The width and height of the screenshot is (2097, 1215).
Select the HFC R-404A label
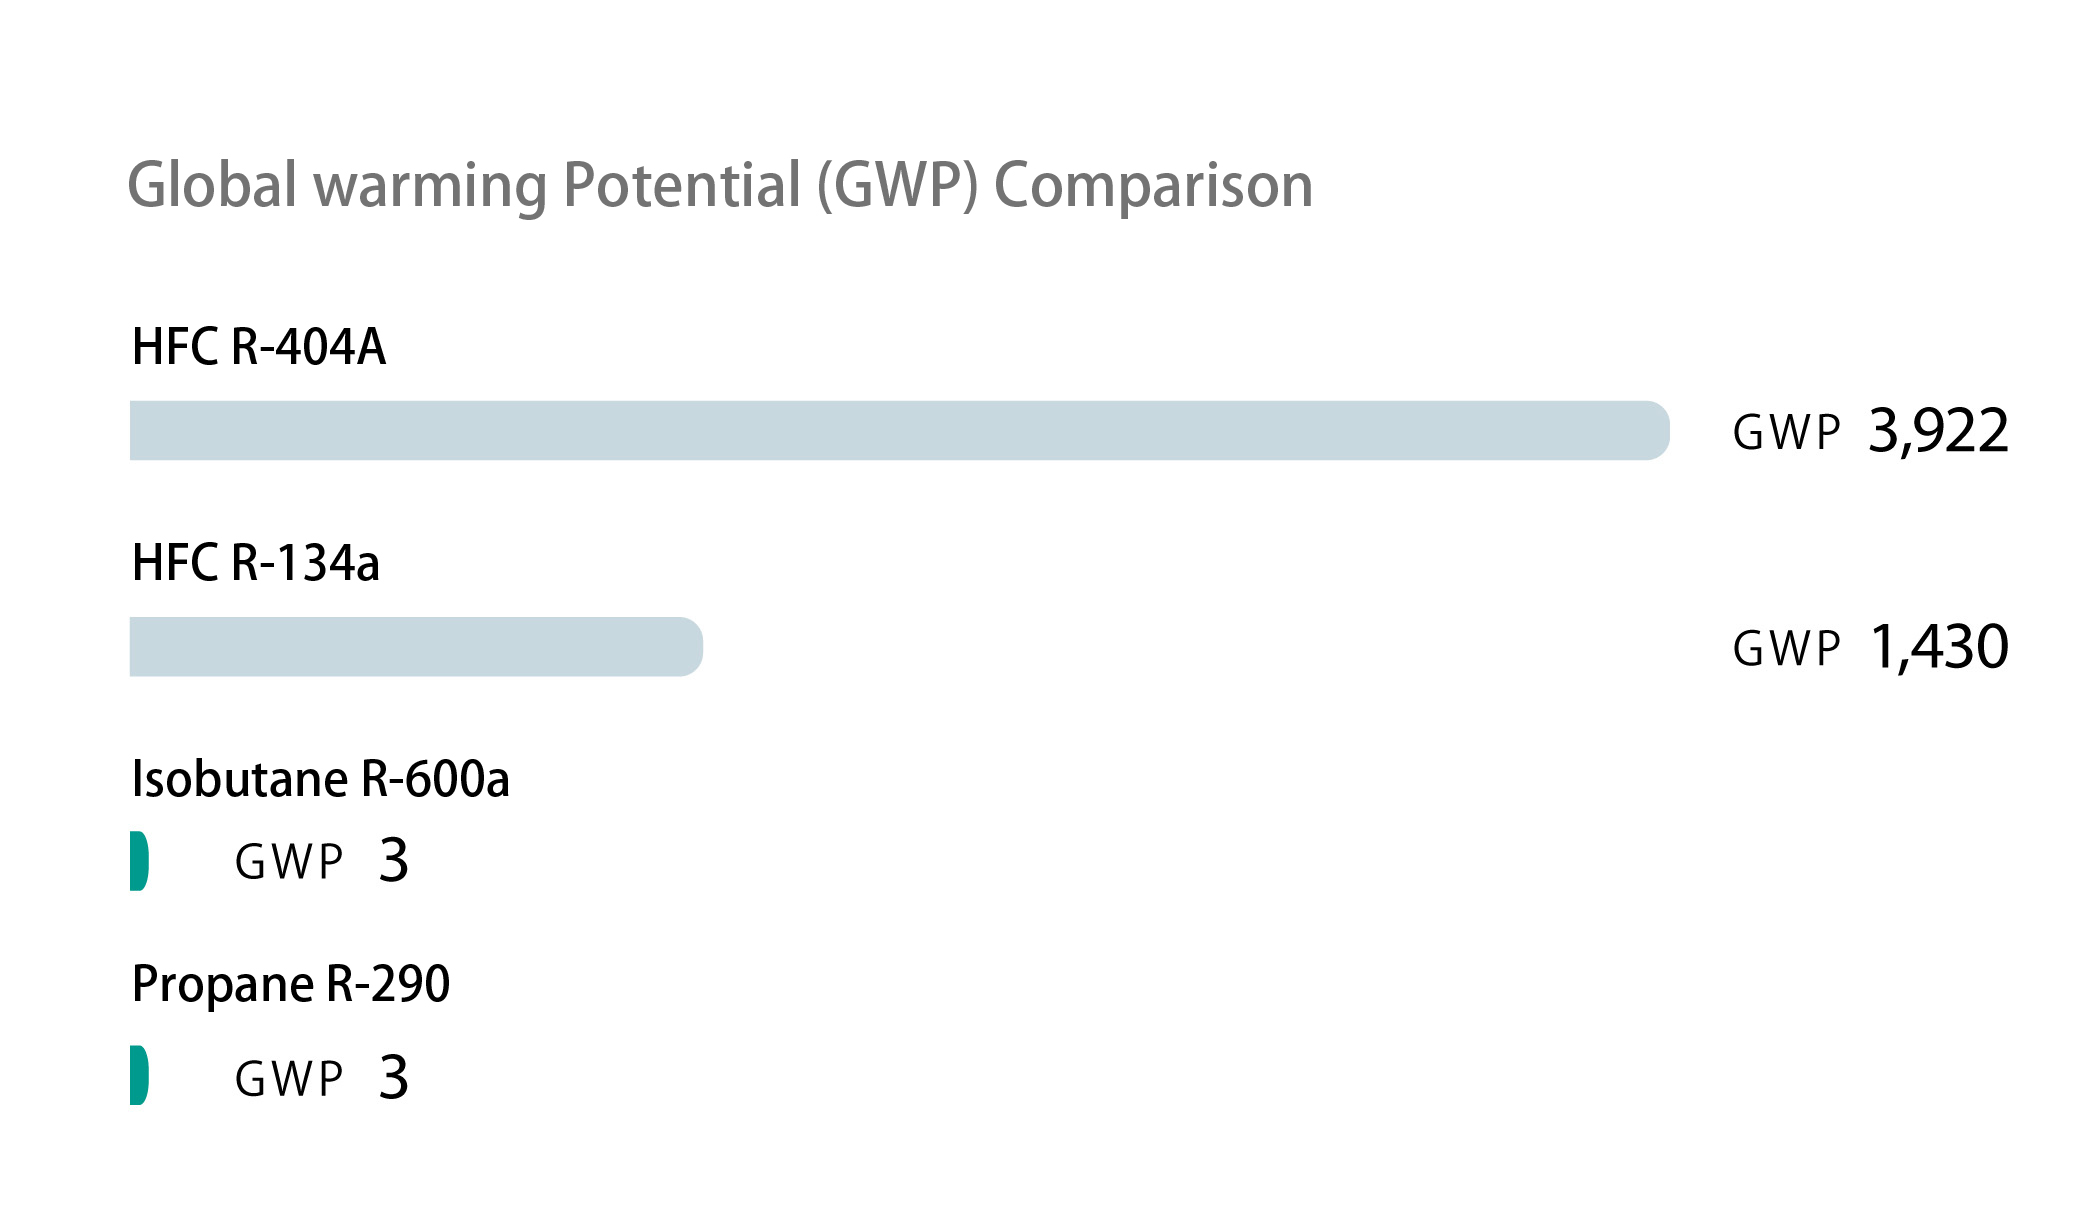pyautogui.click(x=258, y=347)
